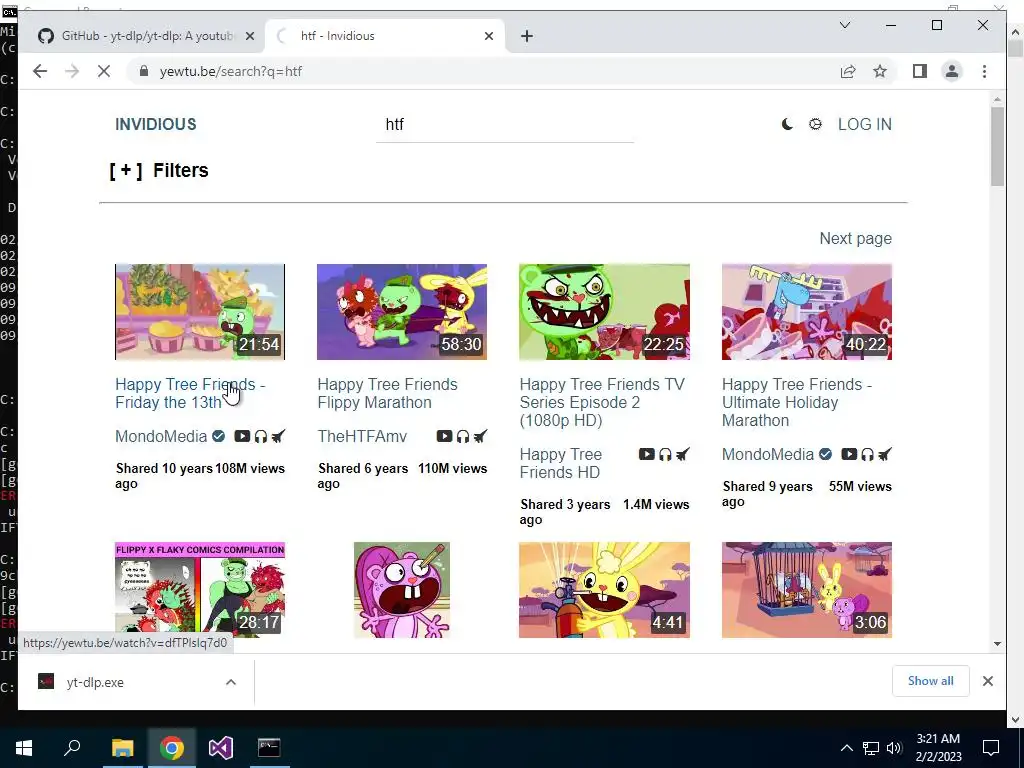Image resolution: width=1024 pixels, height=768 pixels.
Task: Open Happy Tree Friends - Friday the 13th title
Action: point(190,393)
